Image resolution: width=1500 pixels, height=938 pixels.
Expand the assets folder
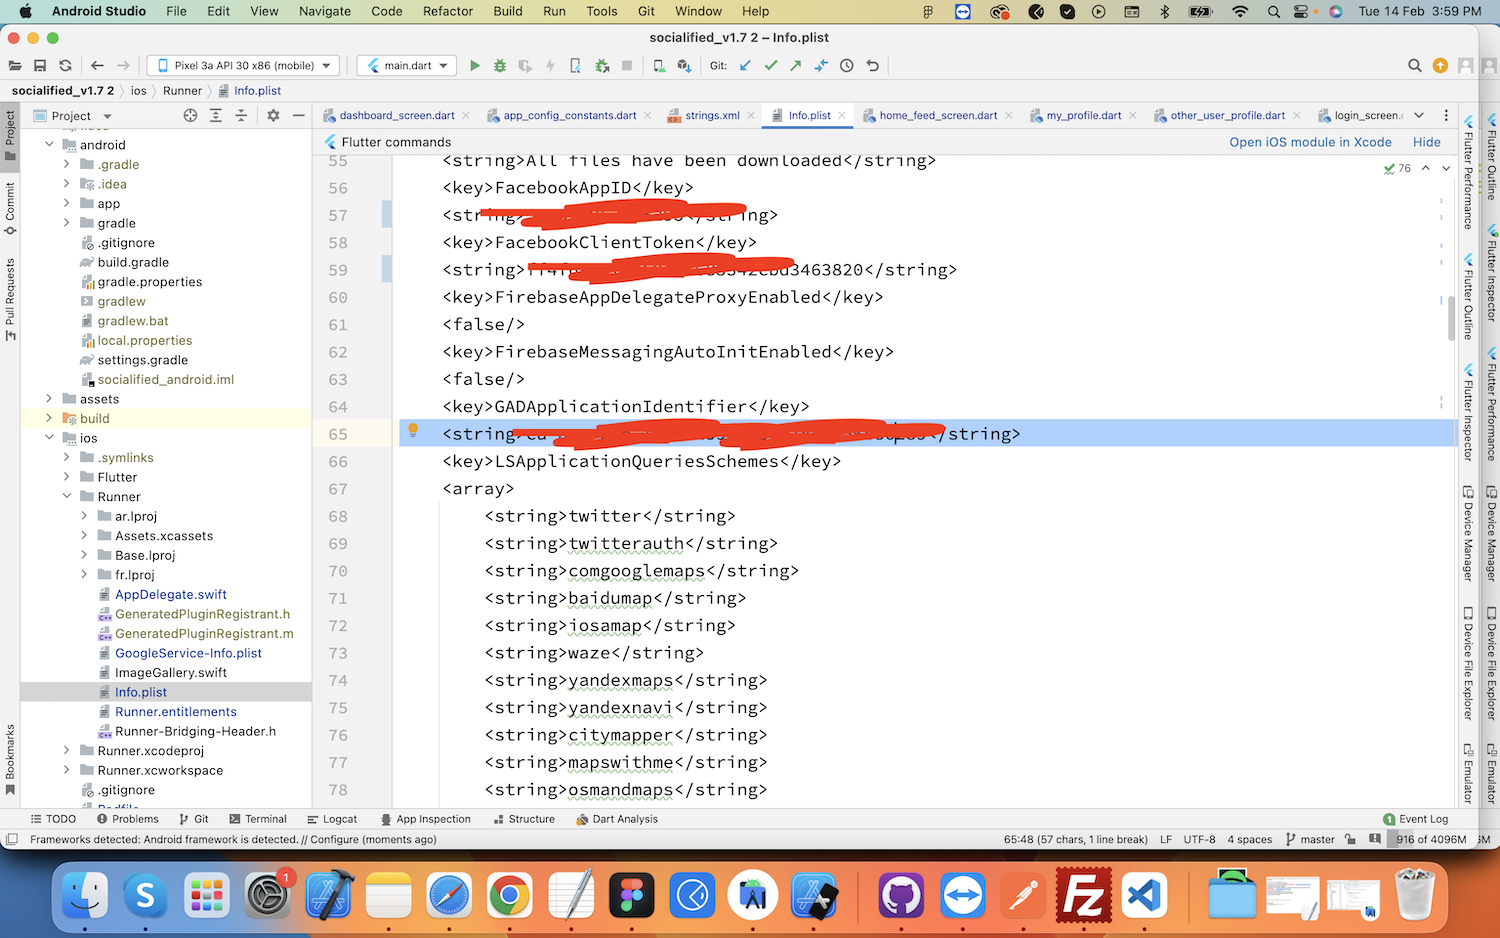[49, 399]
